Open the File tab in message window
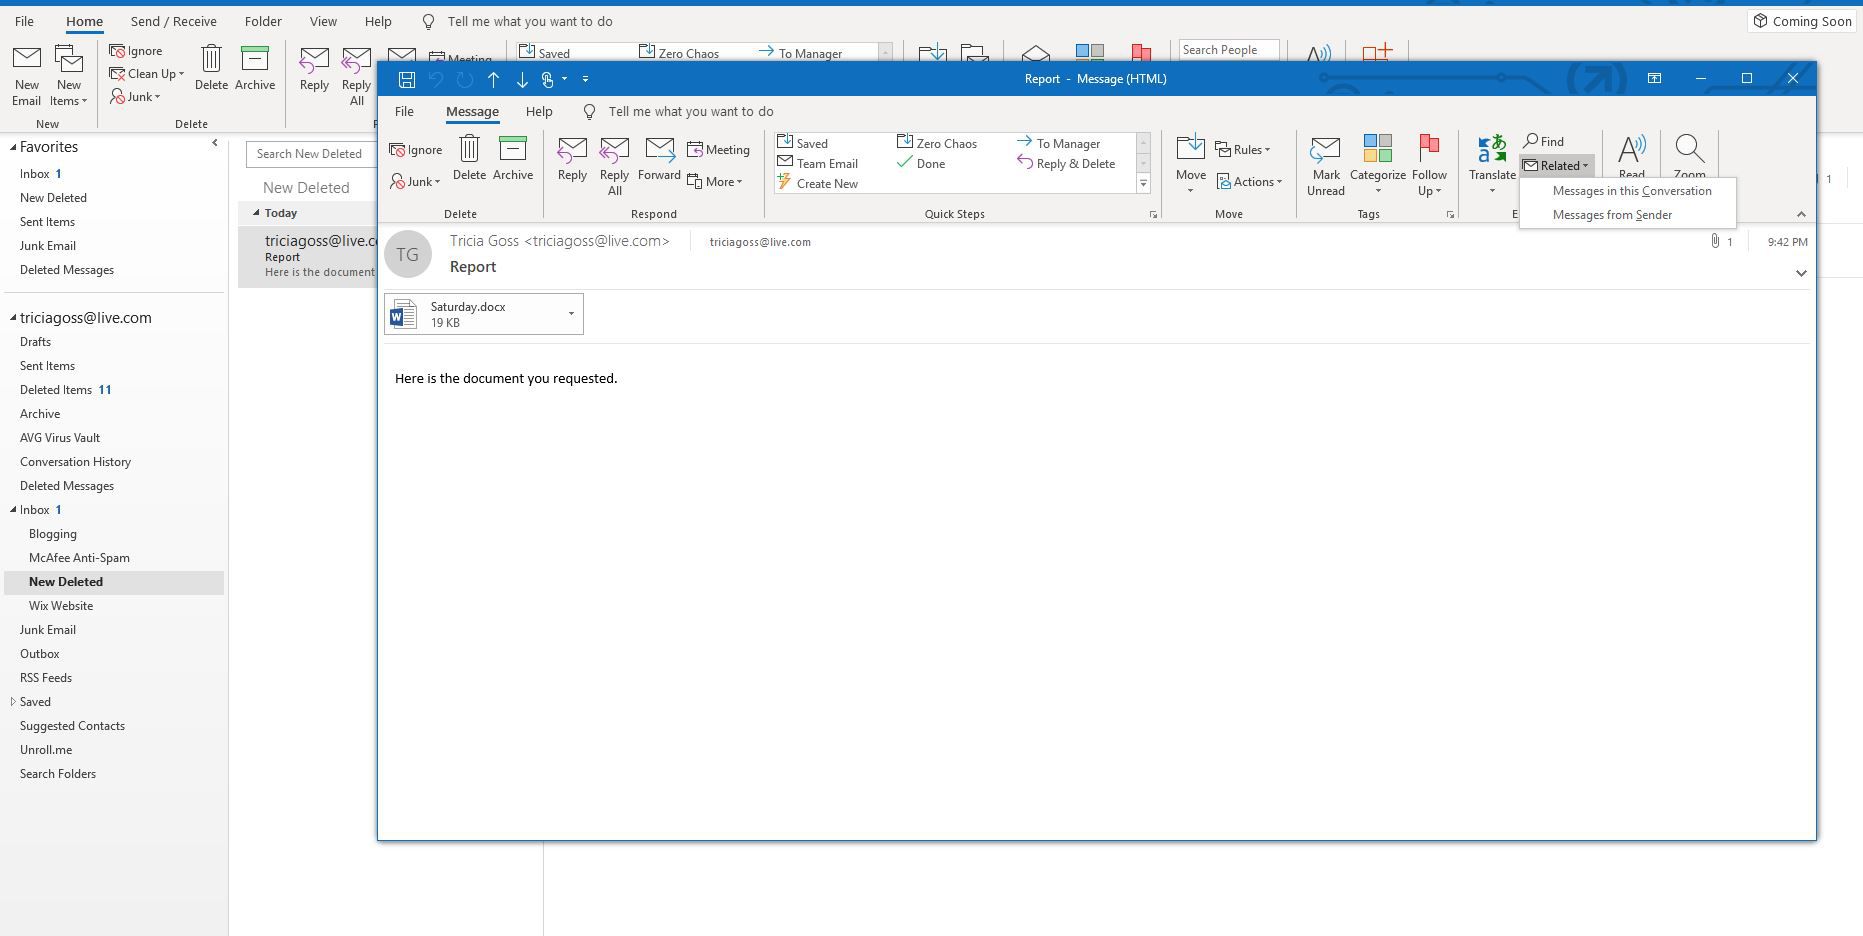 tap(404, 111)
